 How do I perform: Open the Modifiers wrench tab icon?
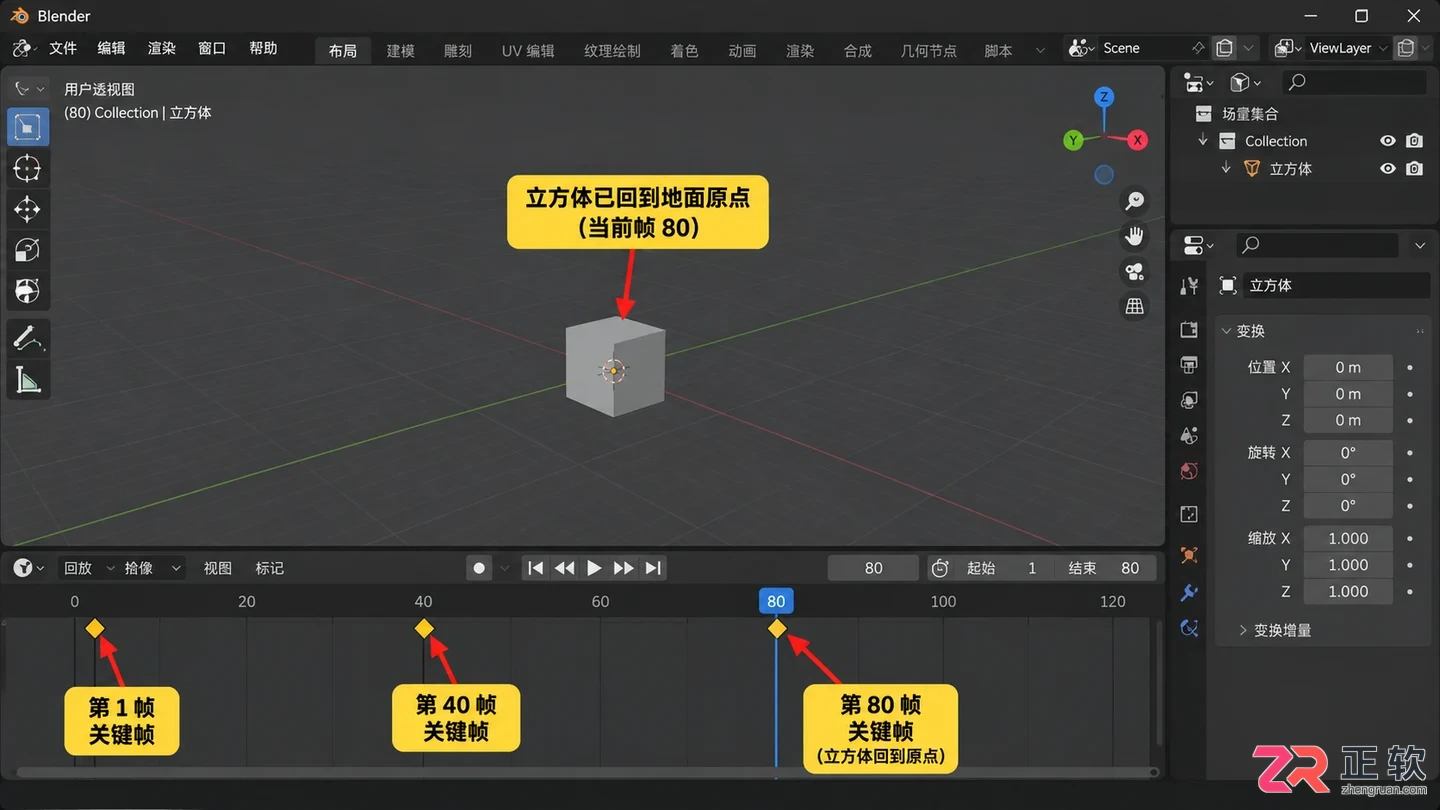1189,592
